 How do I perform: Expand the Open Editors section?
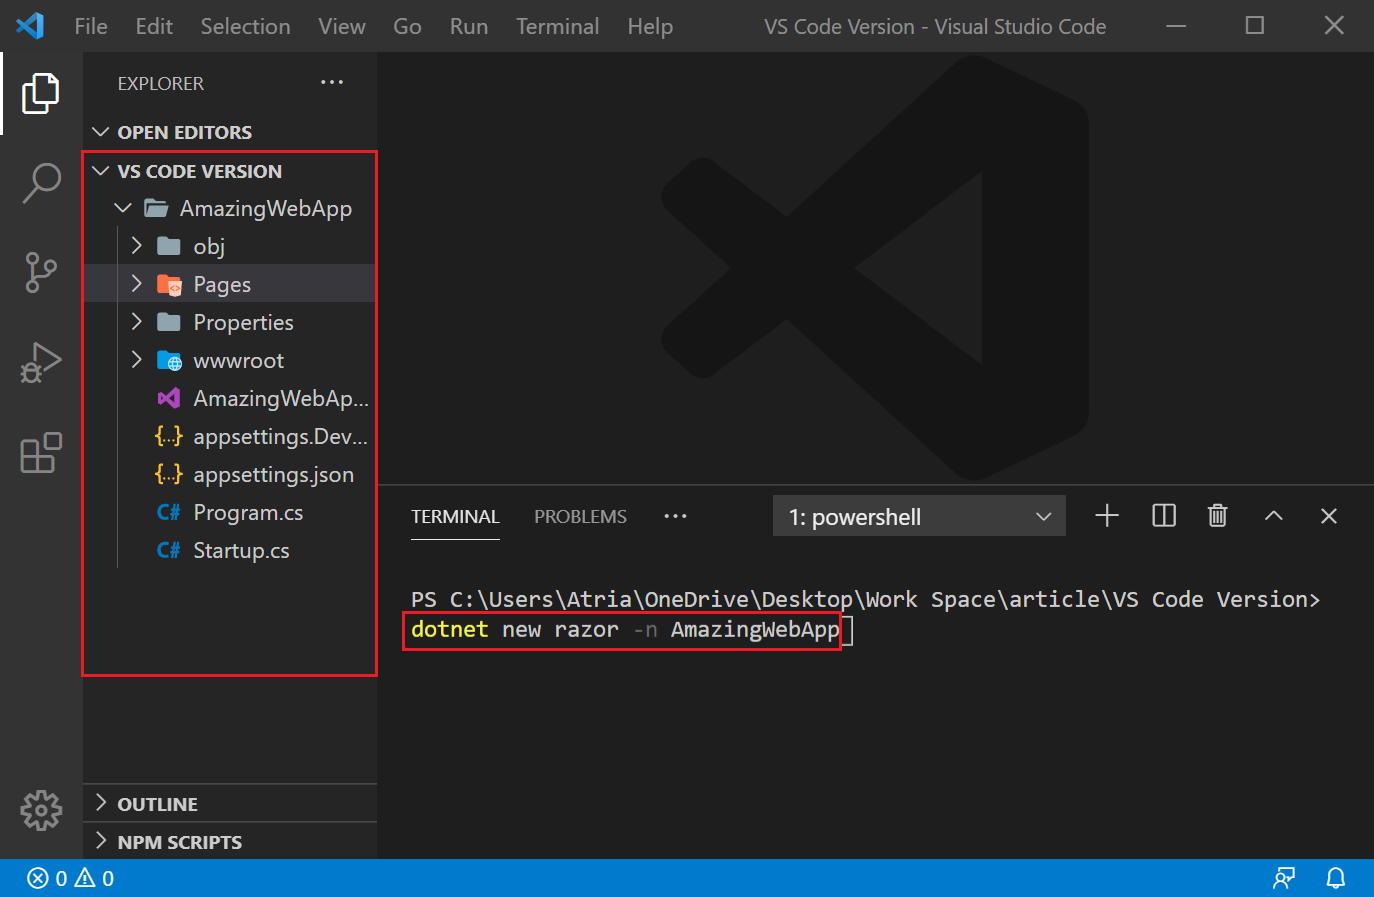100,132
